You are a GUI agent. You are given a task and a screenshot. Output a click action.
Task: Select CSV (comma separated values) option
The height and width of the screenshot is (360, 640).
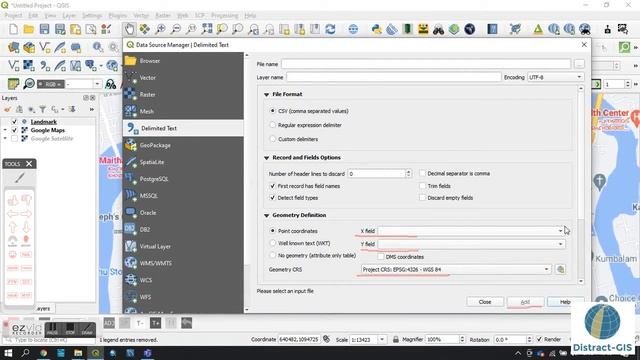[x=273, y=111]
